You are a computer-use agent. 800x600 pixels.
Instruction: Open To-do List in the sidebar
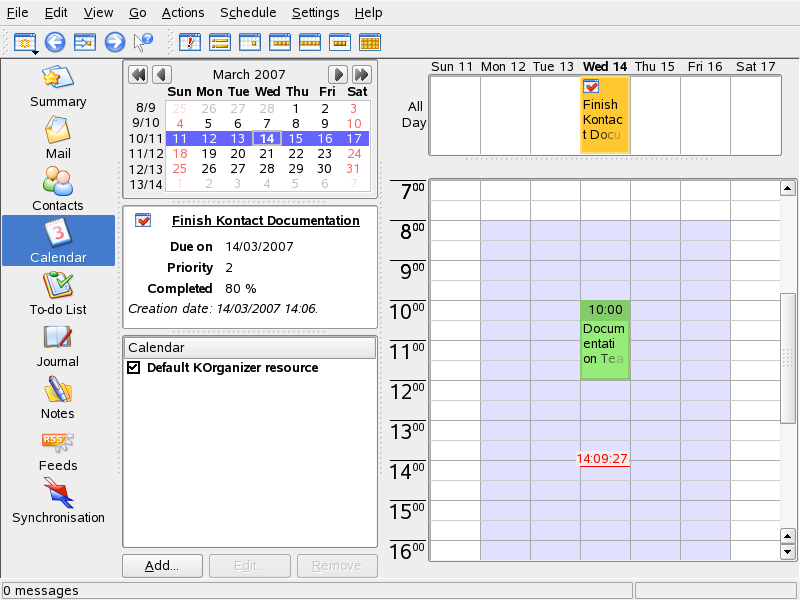point(58,294)
